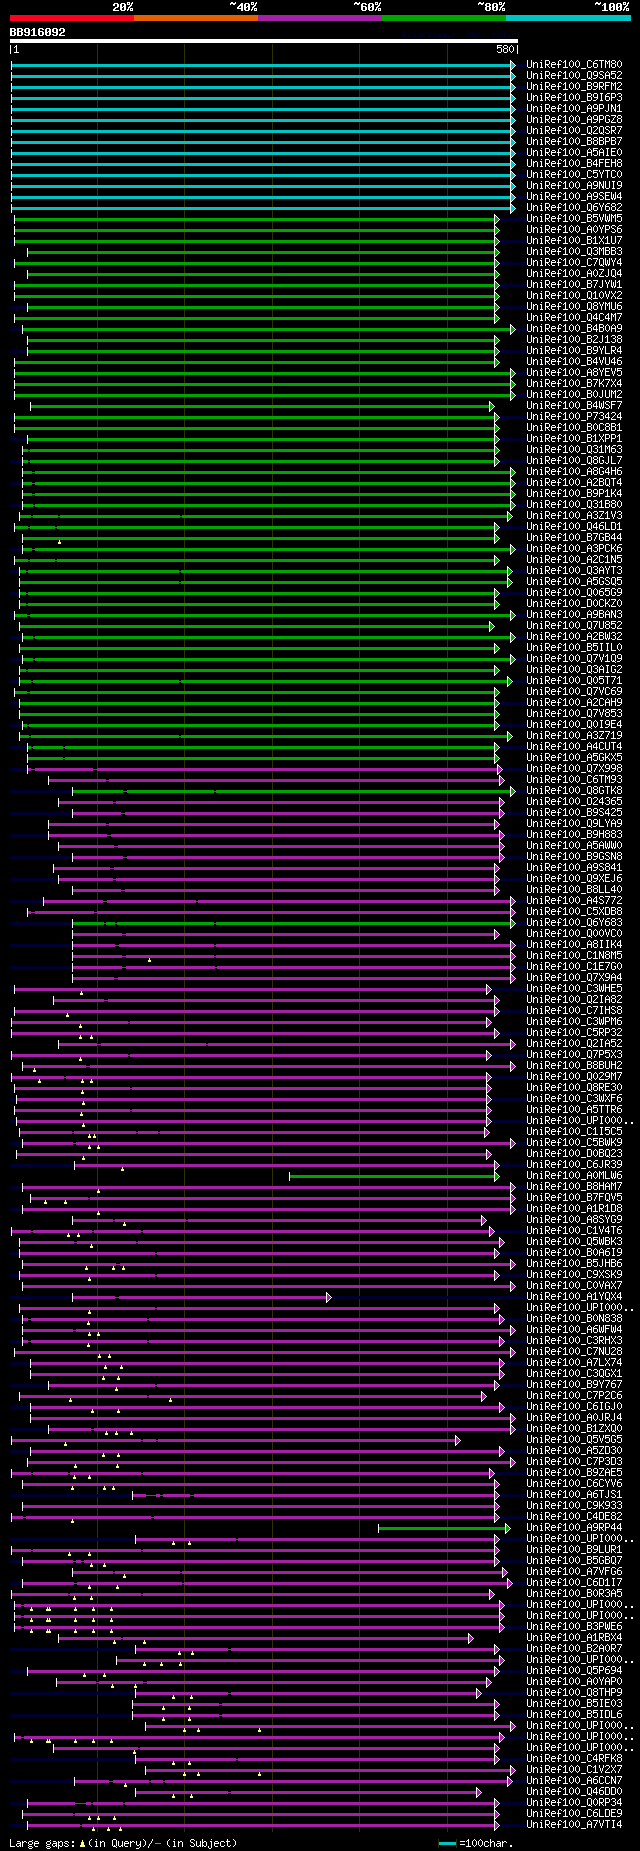Viewport: 640px width, 1851px height.
Task: Click the cyan =100char. scale bar
Action: pos(447,1843)
